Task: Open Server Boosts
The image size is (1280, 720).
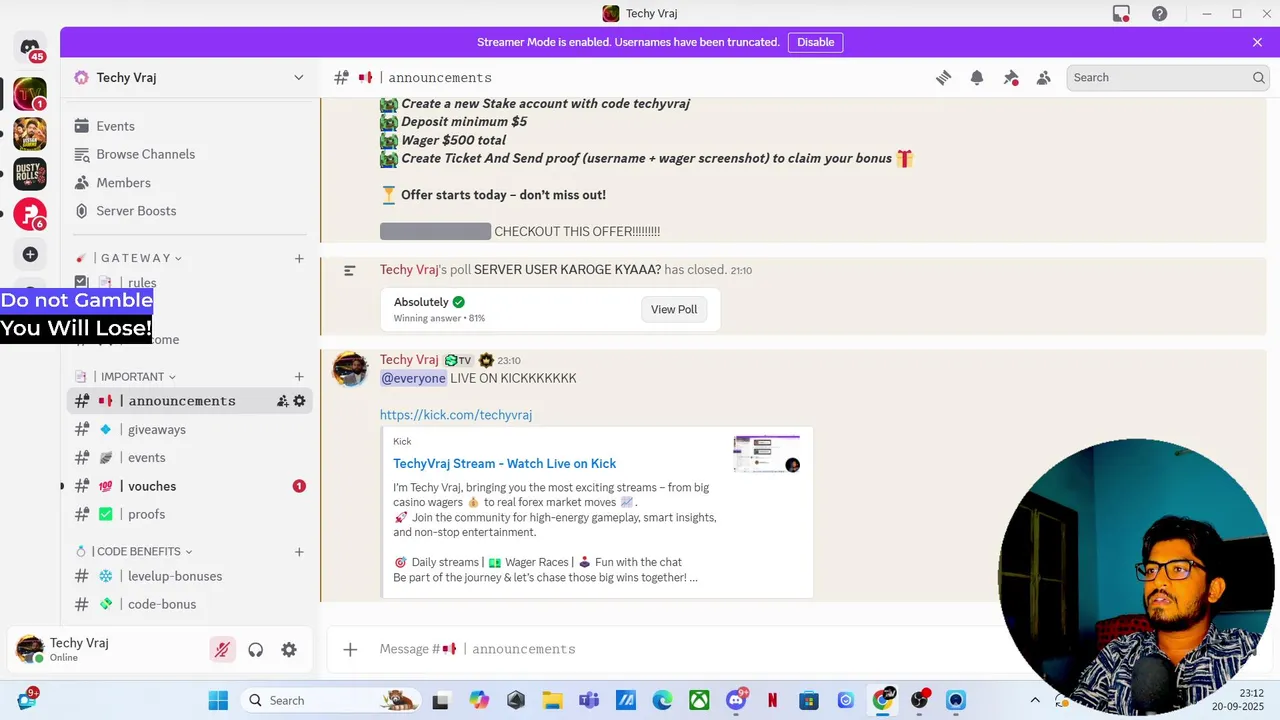Action: tap(190, 211)
